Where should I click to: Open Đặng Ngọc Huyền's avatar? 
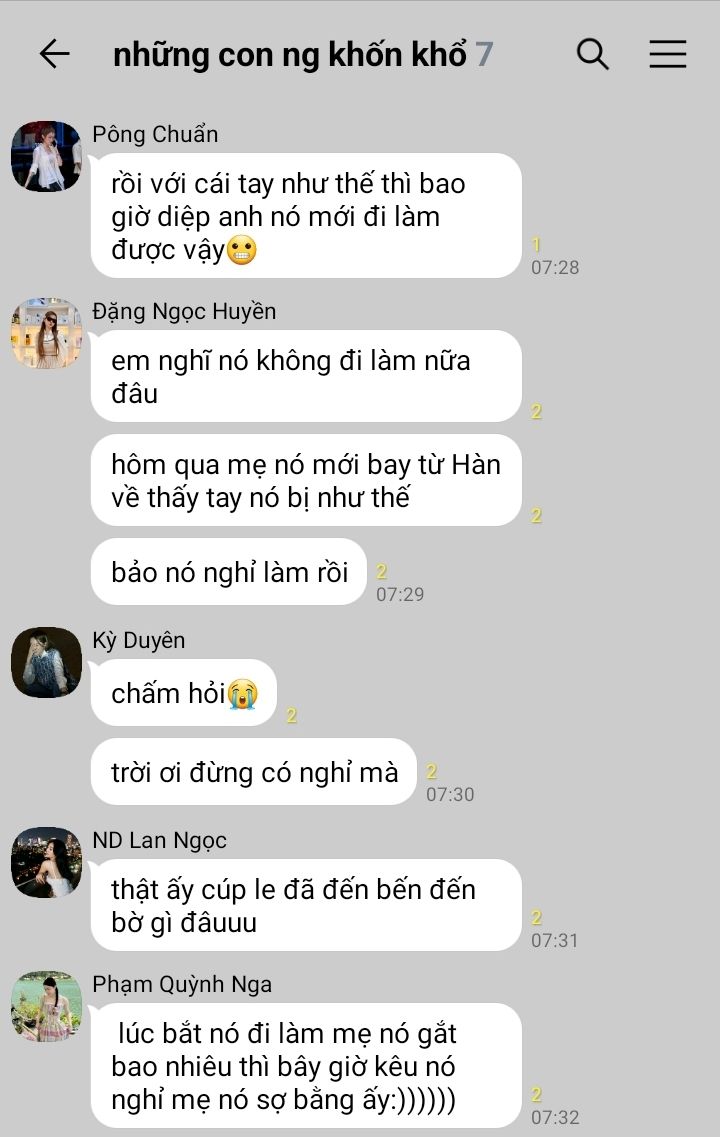(46, 333)
